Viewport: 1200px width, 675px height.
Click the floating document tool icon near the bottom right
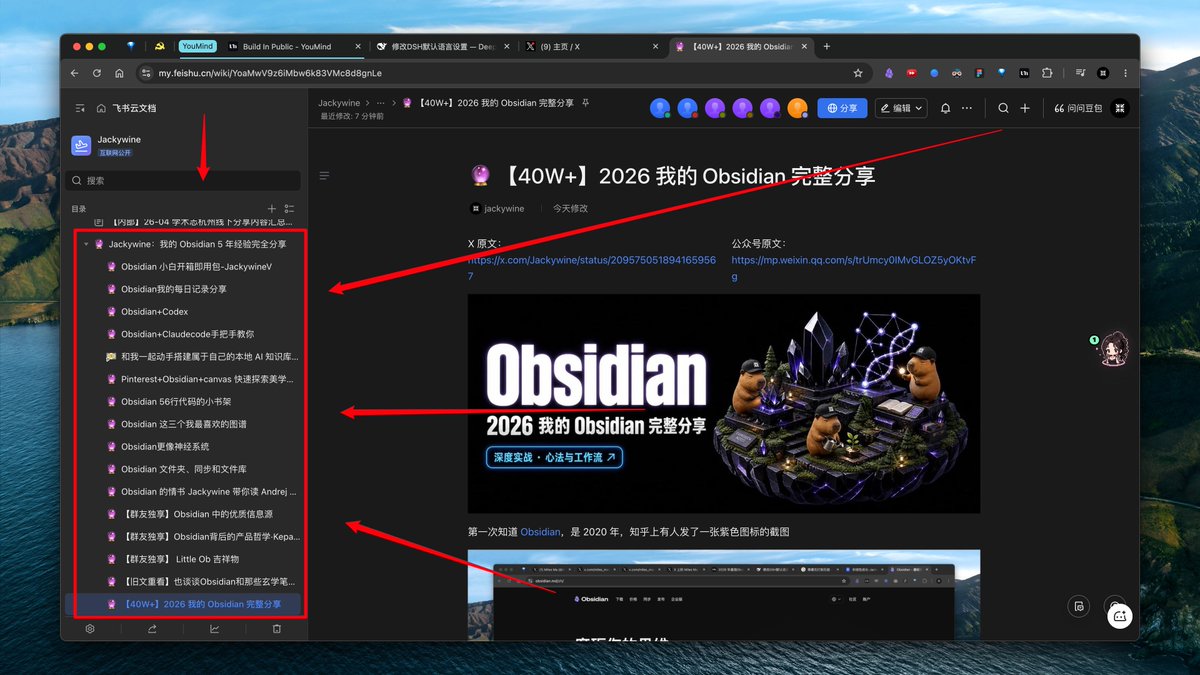(1078, 606)
